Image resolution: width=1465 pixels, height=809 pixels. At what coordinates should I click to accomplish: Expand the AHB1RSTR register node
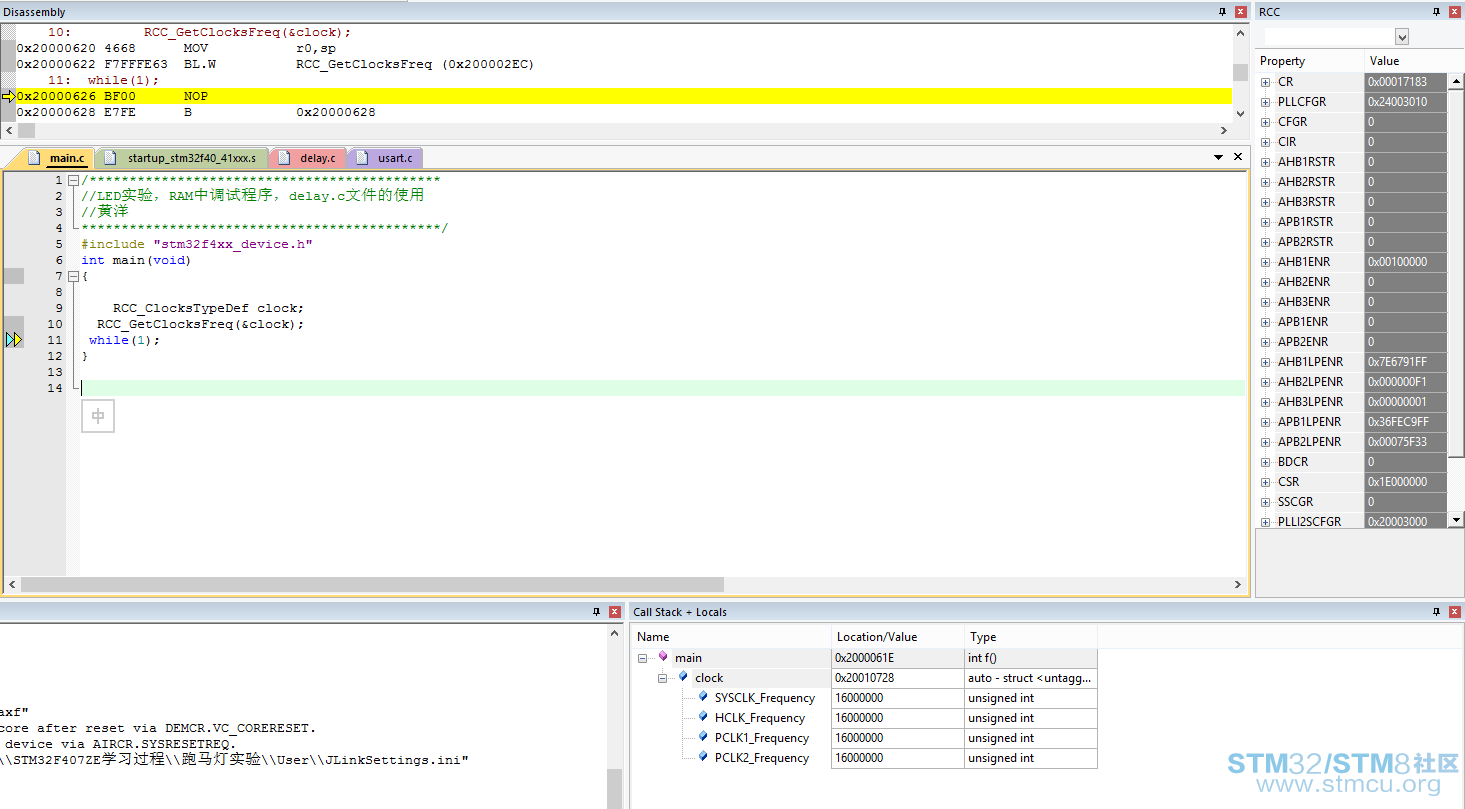1265,162
